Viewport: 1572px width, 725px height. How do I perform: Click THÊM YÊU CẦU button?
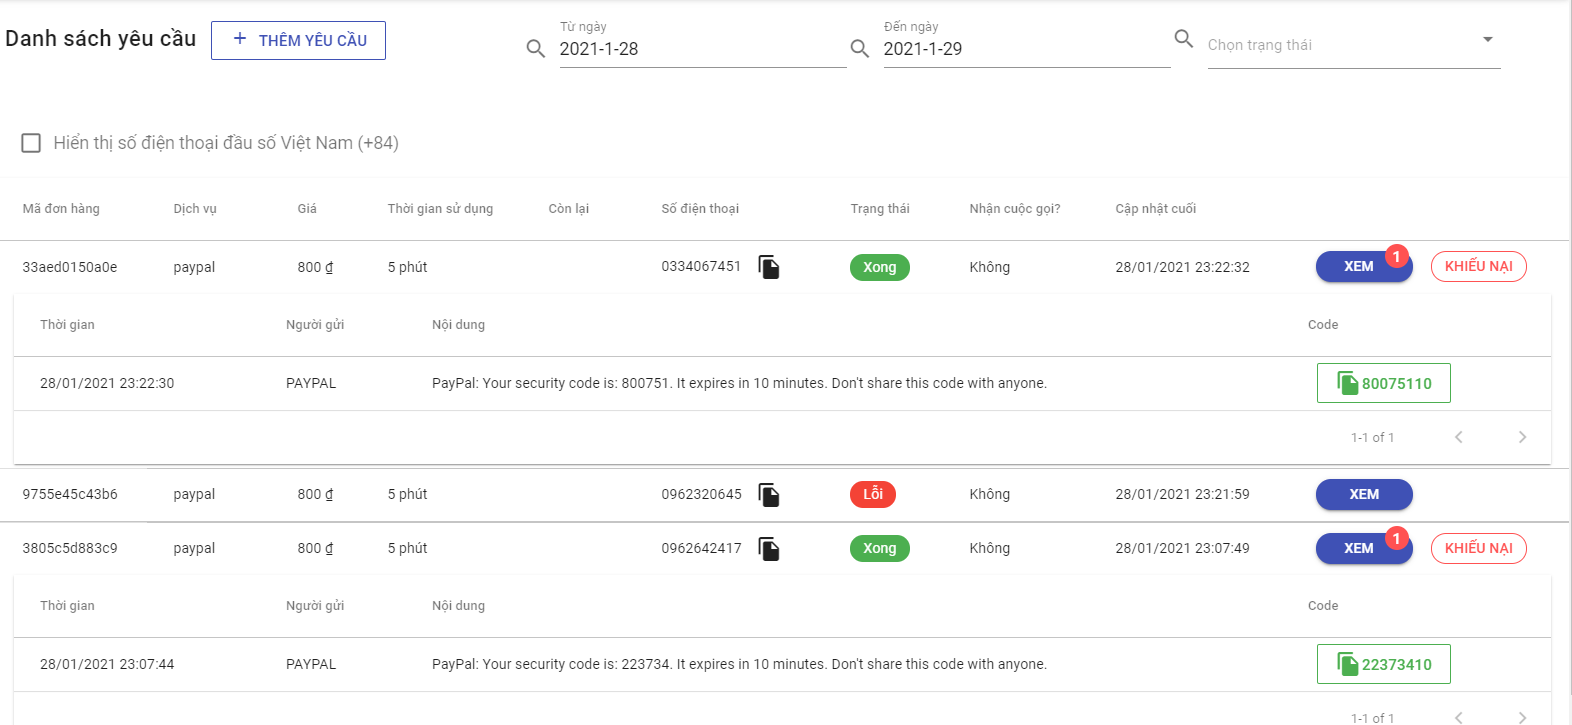[298, 40]
